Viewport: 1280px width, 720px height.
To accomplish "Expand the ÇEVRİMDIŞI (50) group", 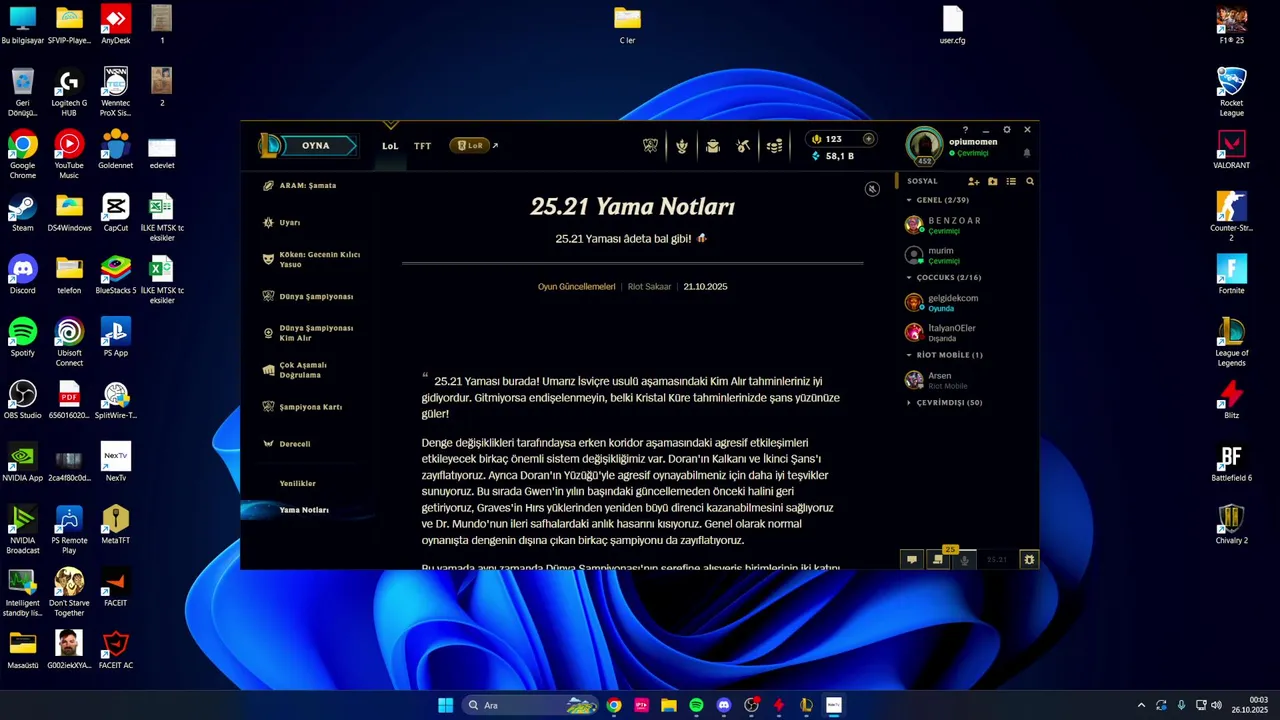I will pyautogui.click(x=944, y=403).
